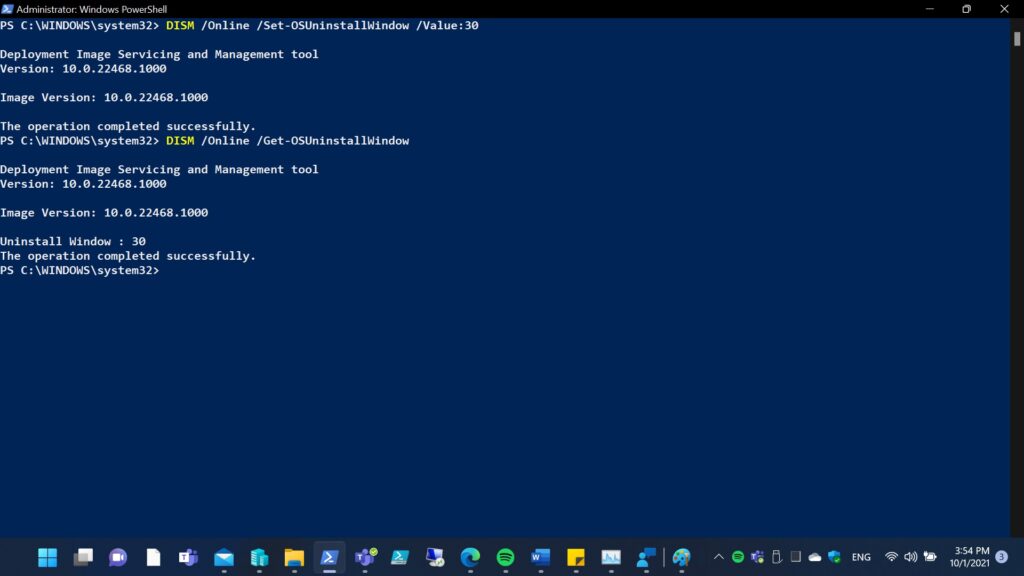Switch to Spotify on the taskbar
Image resolution: width=1024 pixels, height=576 pixels.
[x=505, y=557]
